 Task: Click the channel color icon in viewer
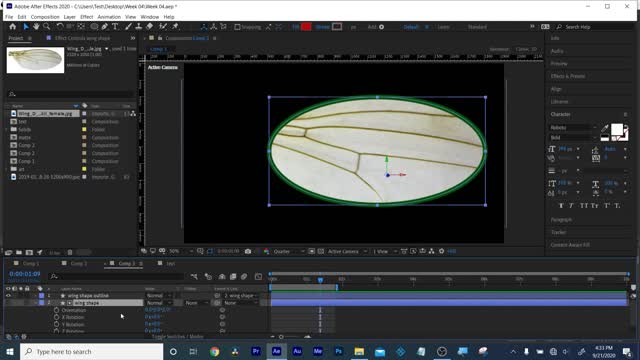[x=266, y=251]
